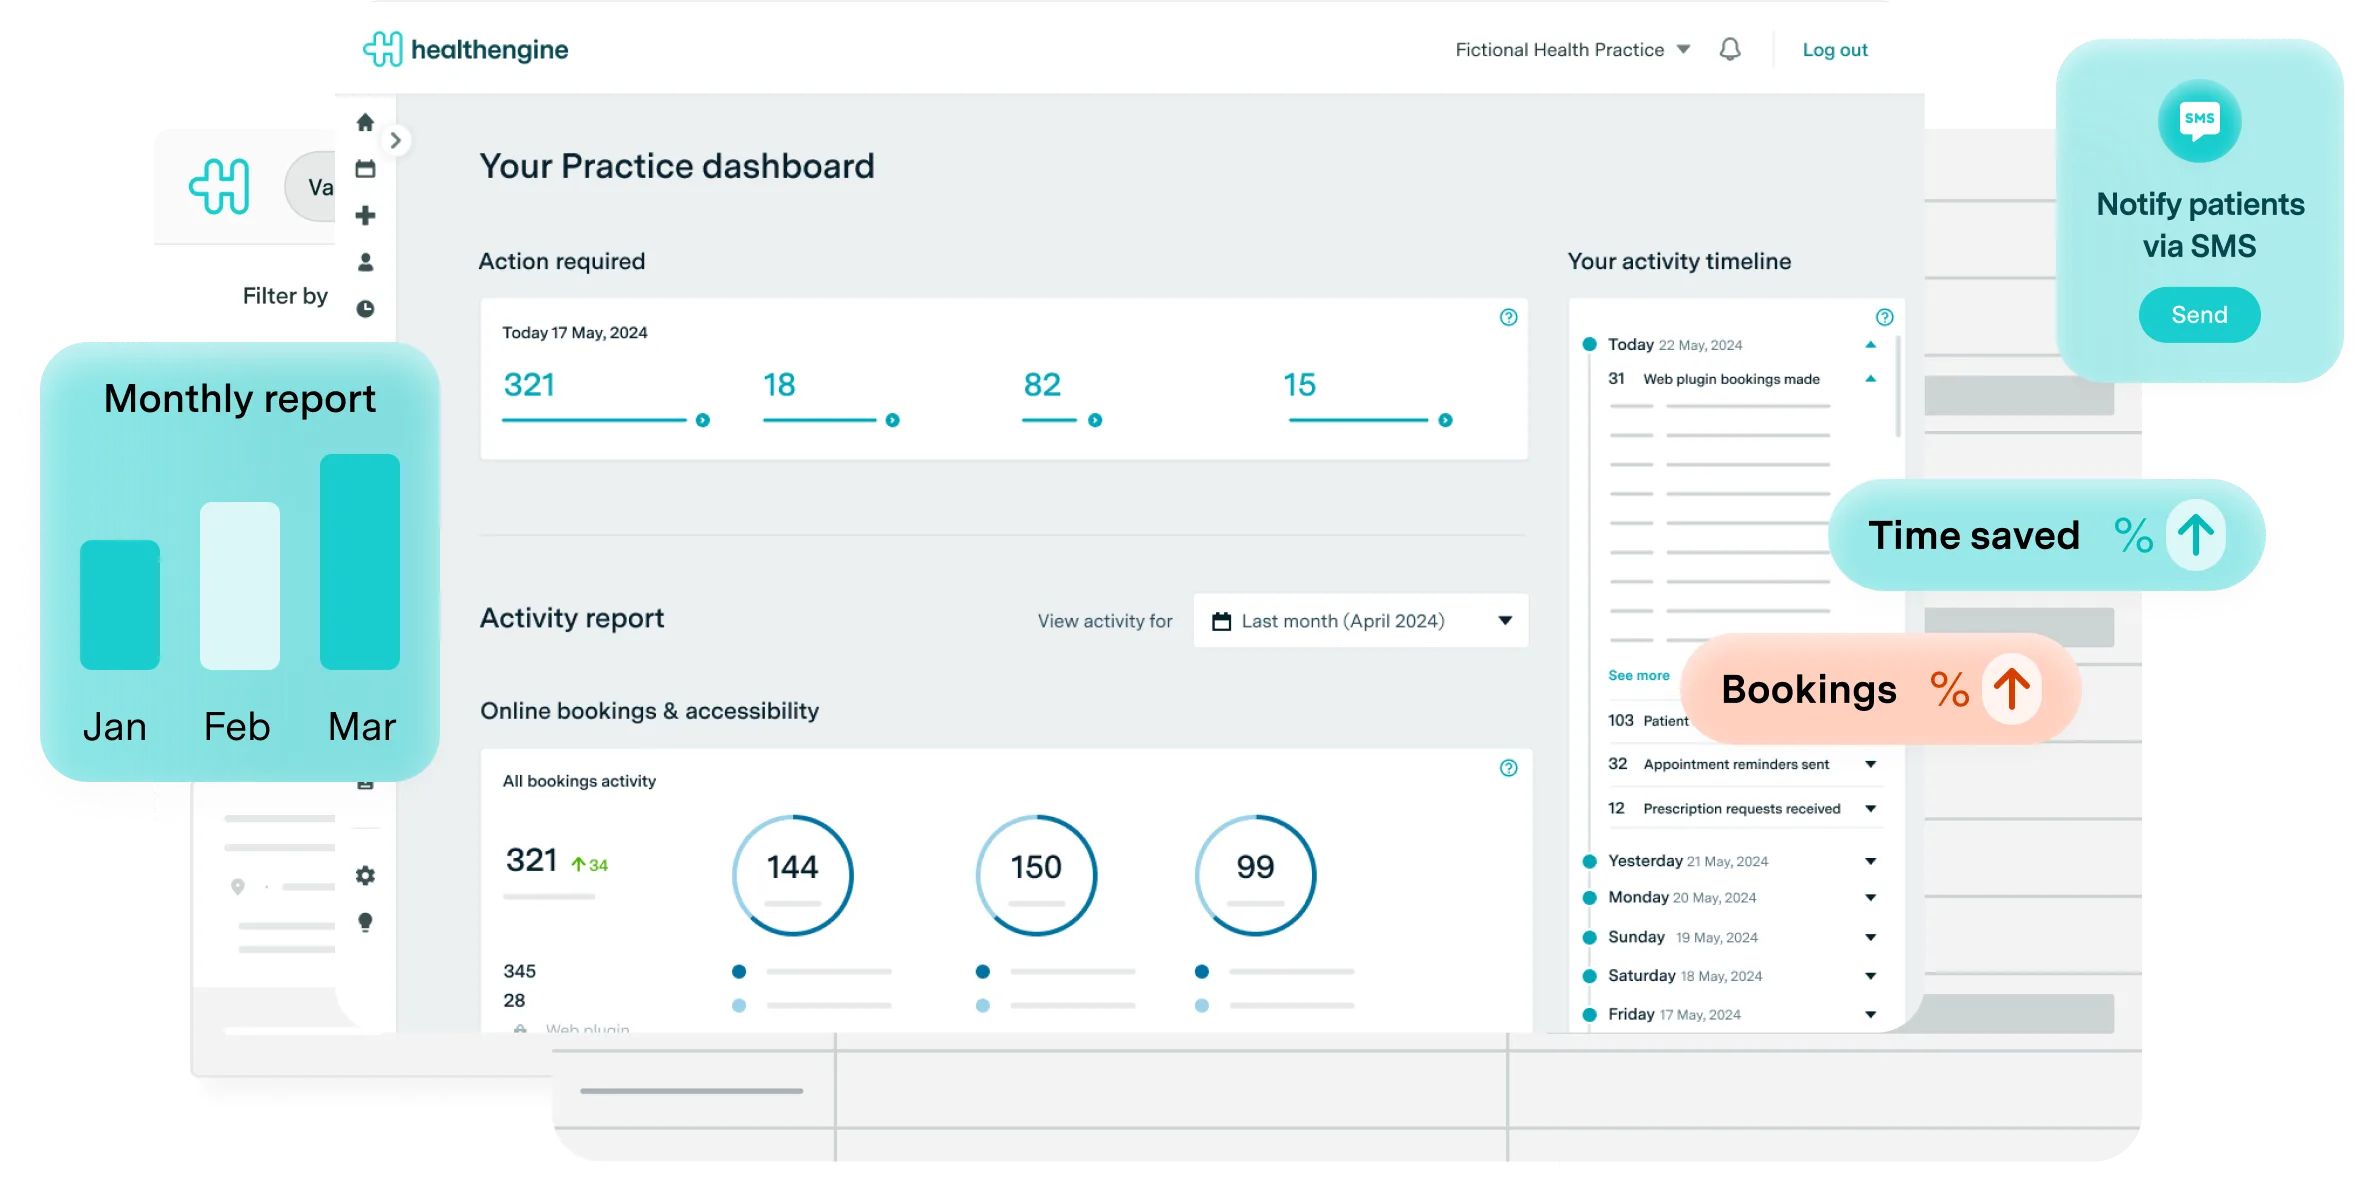Image resolution: width=2364 pixels, height=1199 pixels.
Task: Expand the Saturday 18 May timeline entry
Action: [x=1870, y=975]
